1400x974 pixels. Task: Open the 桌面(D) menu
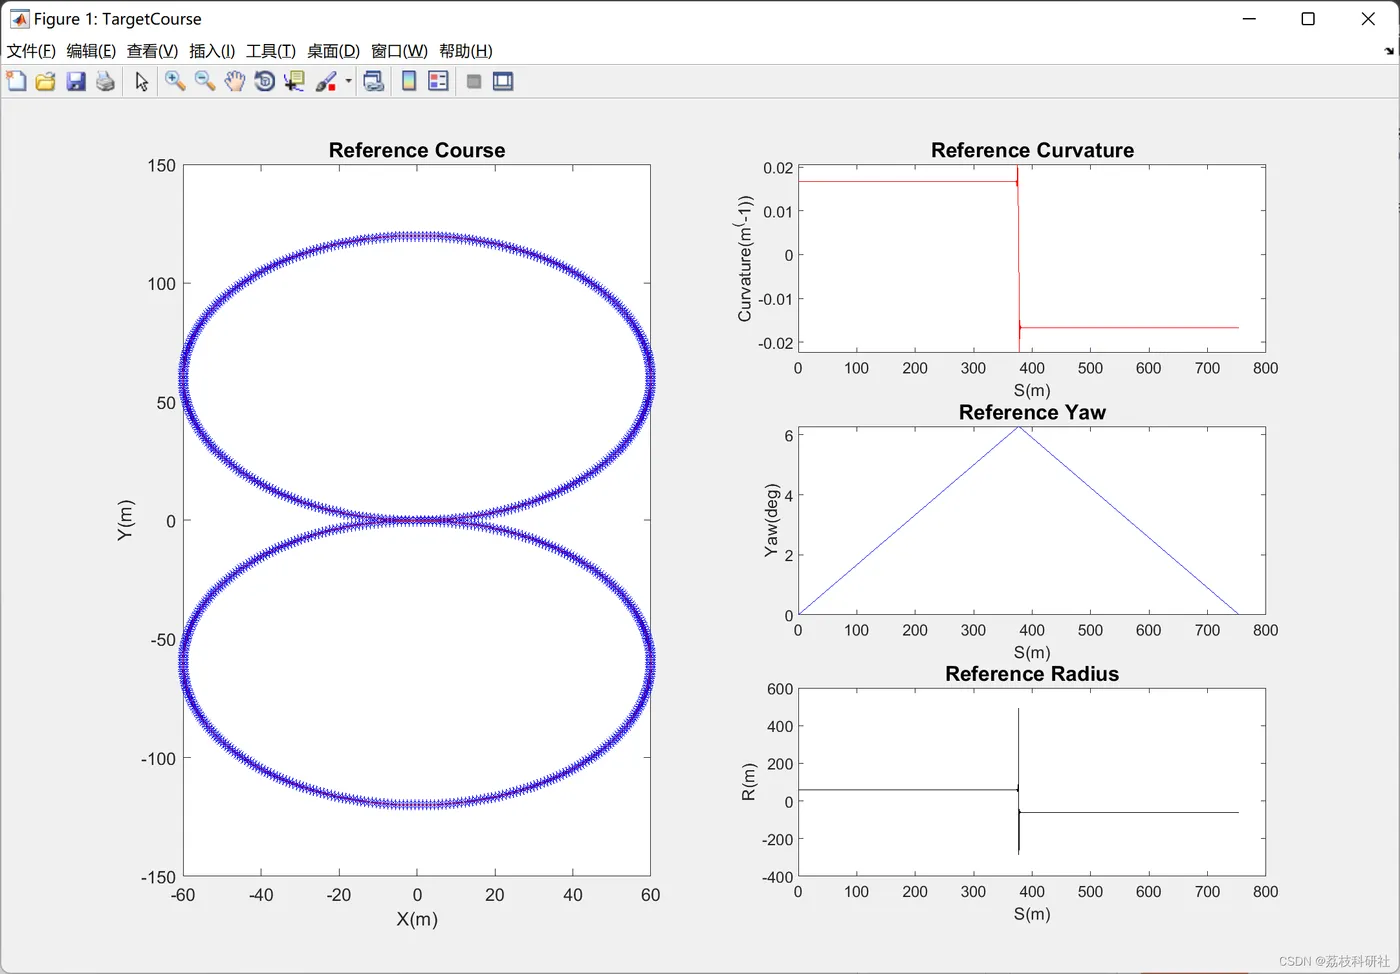(x=333, y=51)
